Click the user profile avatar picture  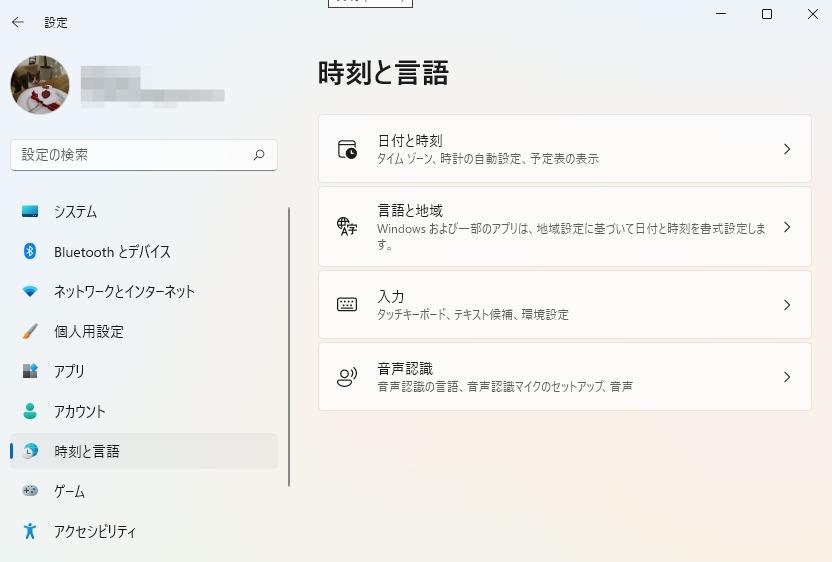coord(40,85)
